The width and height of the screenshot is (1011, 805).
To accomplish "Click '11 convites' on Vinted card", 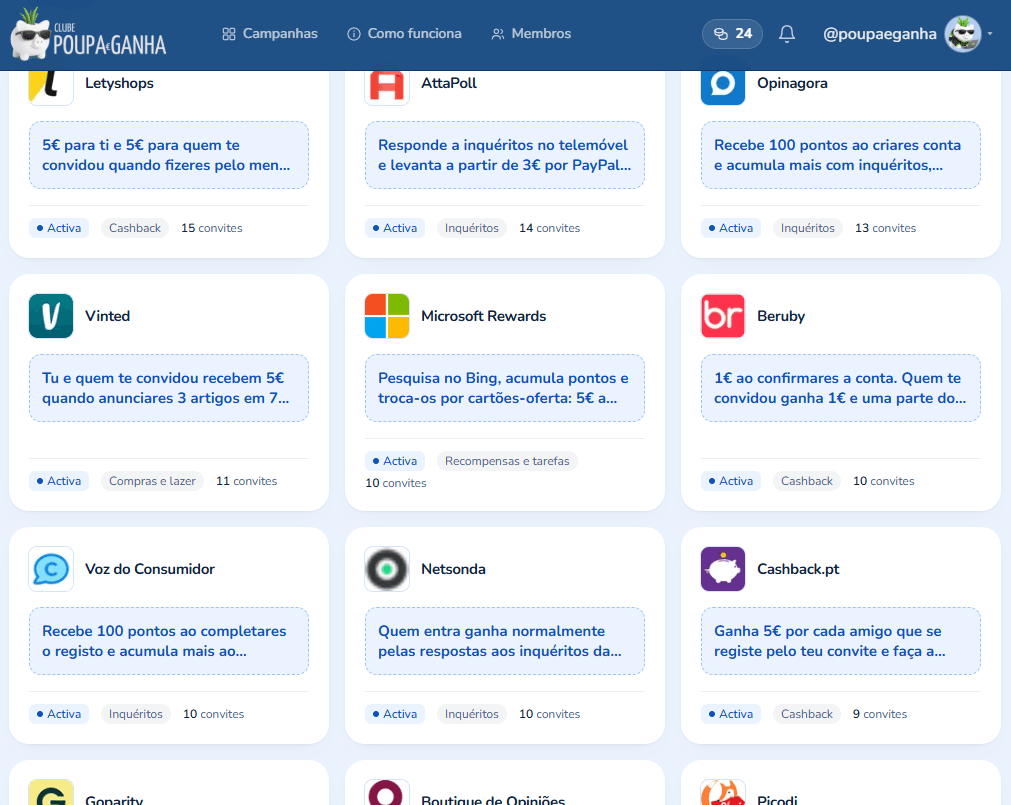I will click(x=246, y=481).
